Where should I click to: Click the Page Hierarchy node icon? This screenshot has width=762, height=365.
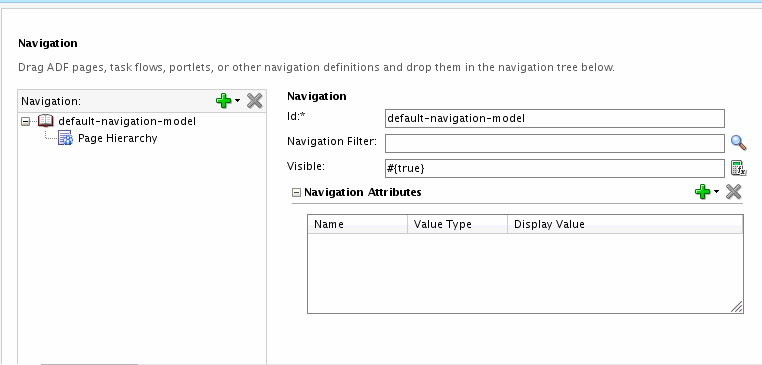(x=66, y=139)
